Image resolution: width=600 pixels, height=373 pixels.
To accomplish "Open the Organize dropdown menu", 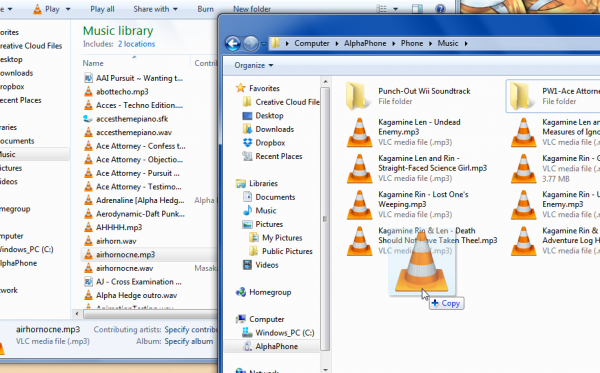I will (254, 65).
